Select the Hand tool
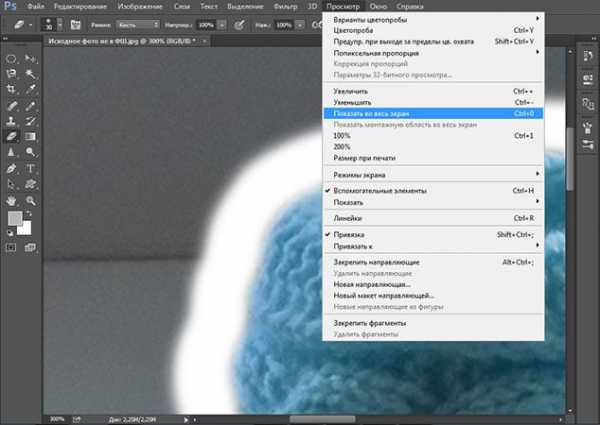The height and width of the screenshot is (425, 600). 11,200
